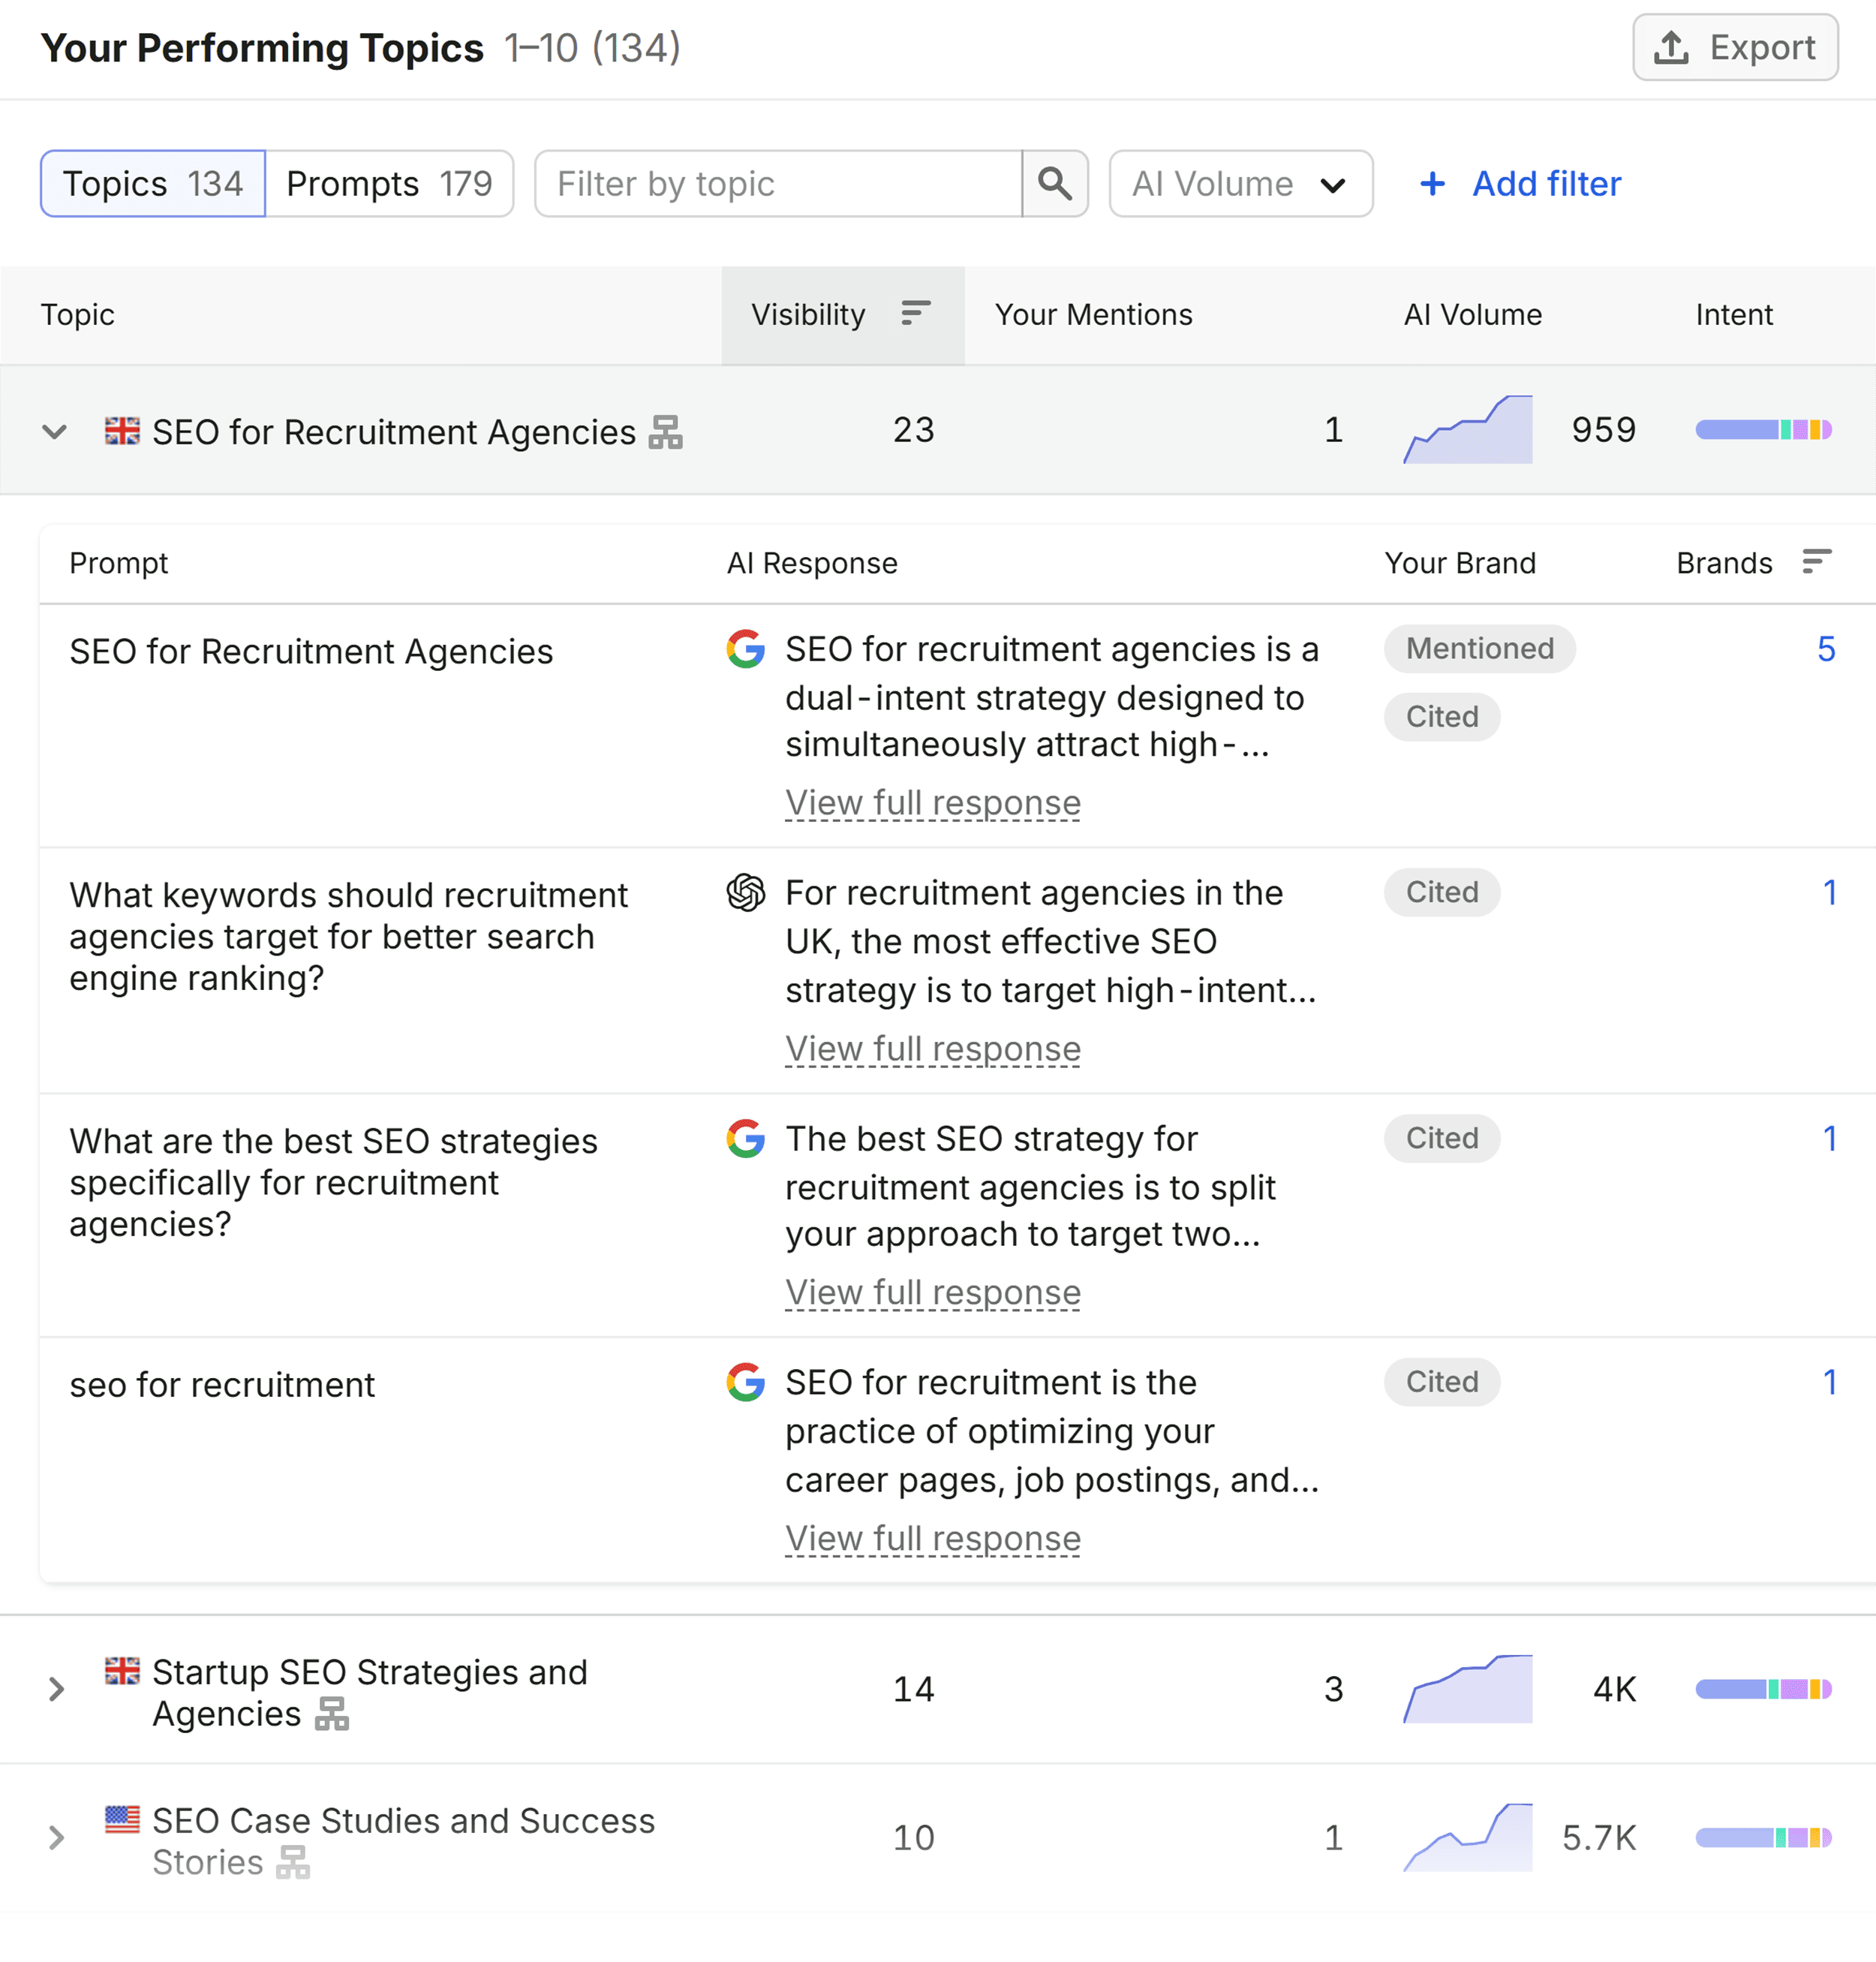Switch to the Topics 134 tab
This screenshot has height=1962, width=1876.
click(153, 184)
